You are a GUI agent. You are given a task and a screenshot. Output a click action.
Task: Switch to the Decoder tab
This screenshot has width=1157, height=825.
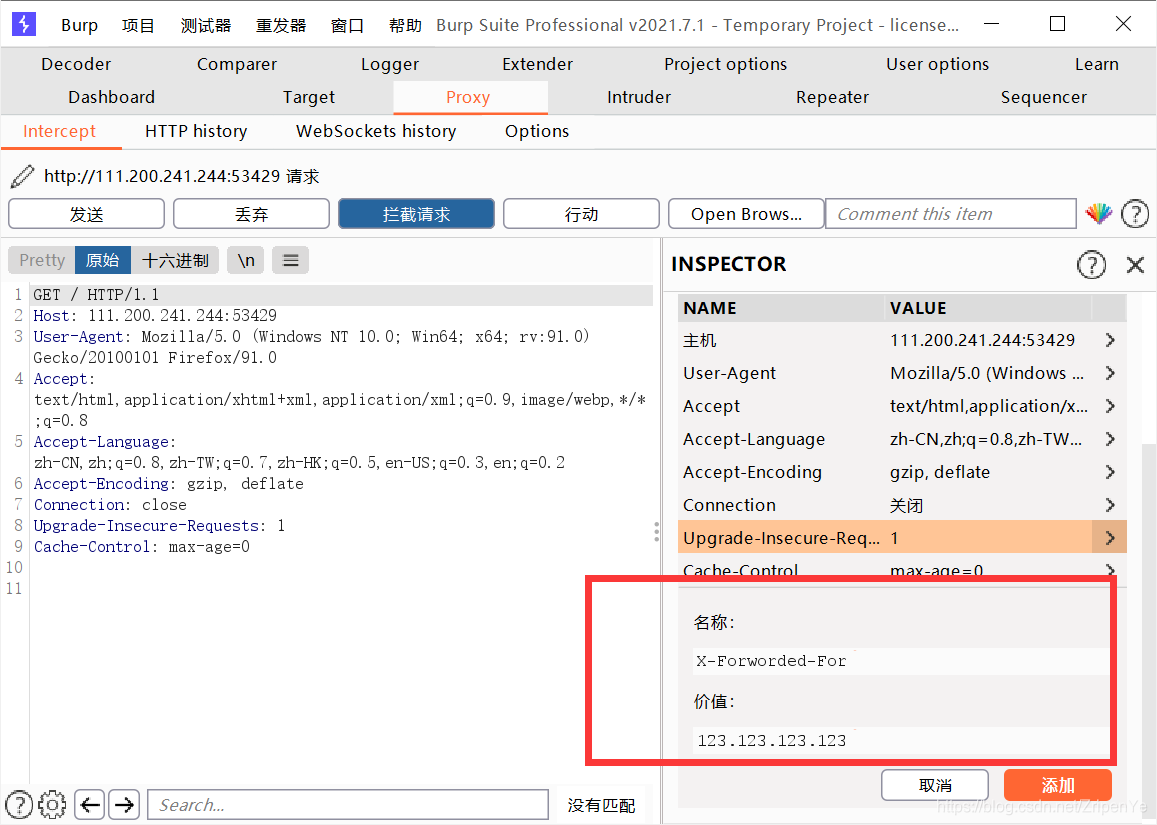pyautogui.click(x=76, y=64)
